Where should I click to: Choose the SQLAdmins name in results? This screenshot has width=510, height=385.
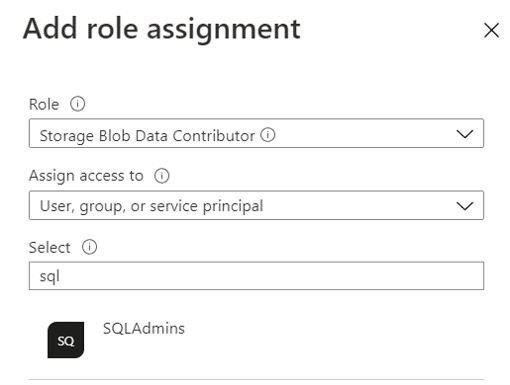pos(144,329)
